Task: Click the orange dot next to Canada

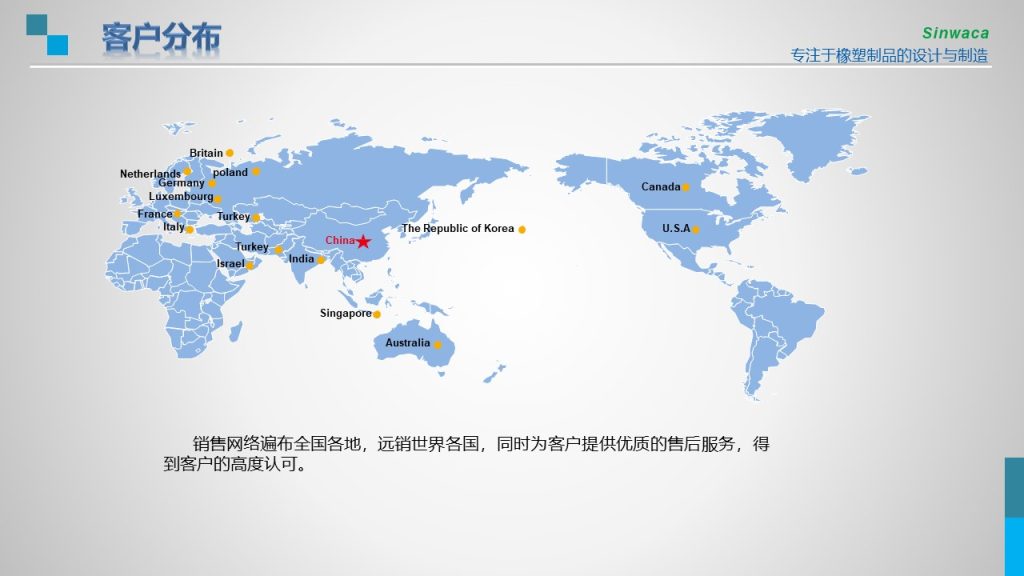Action: click(x=686, y=187)
